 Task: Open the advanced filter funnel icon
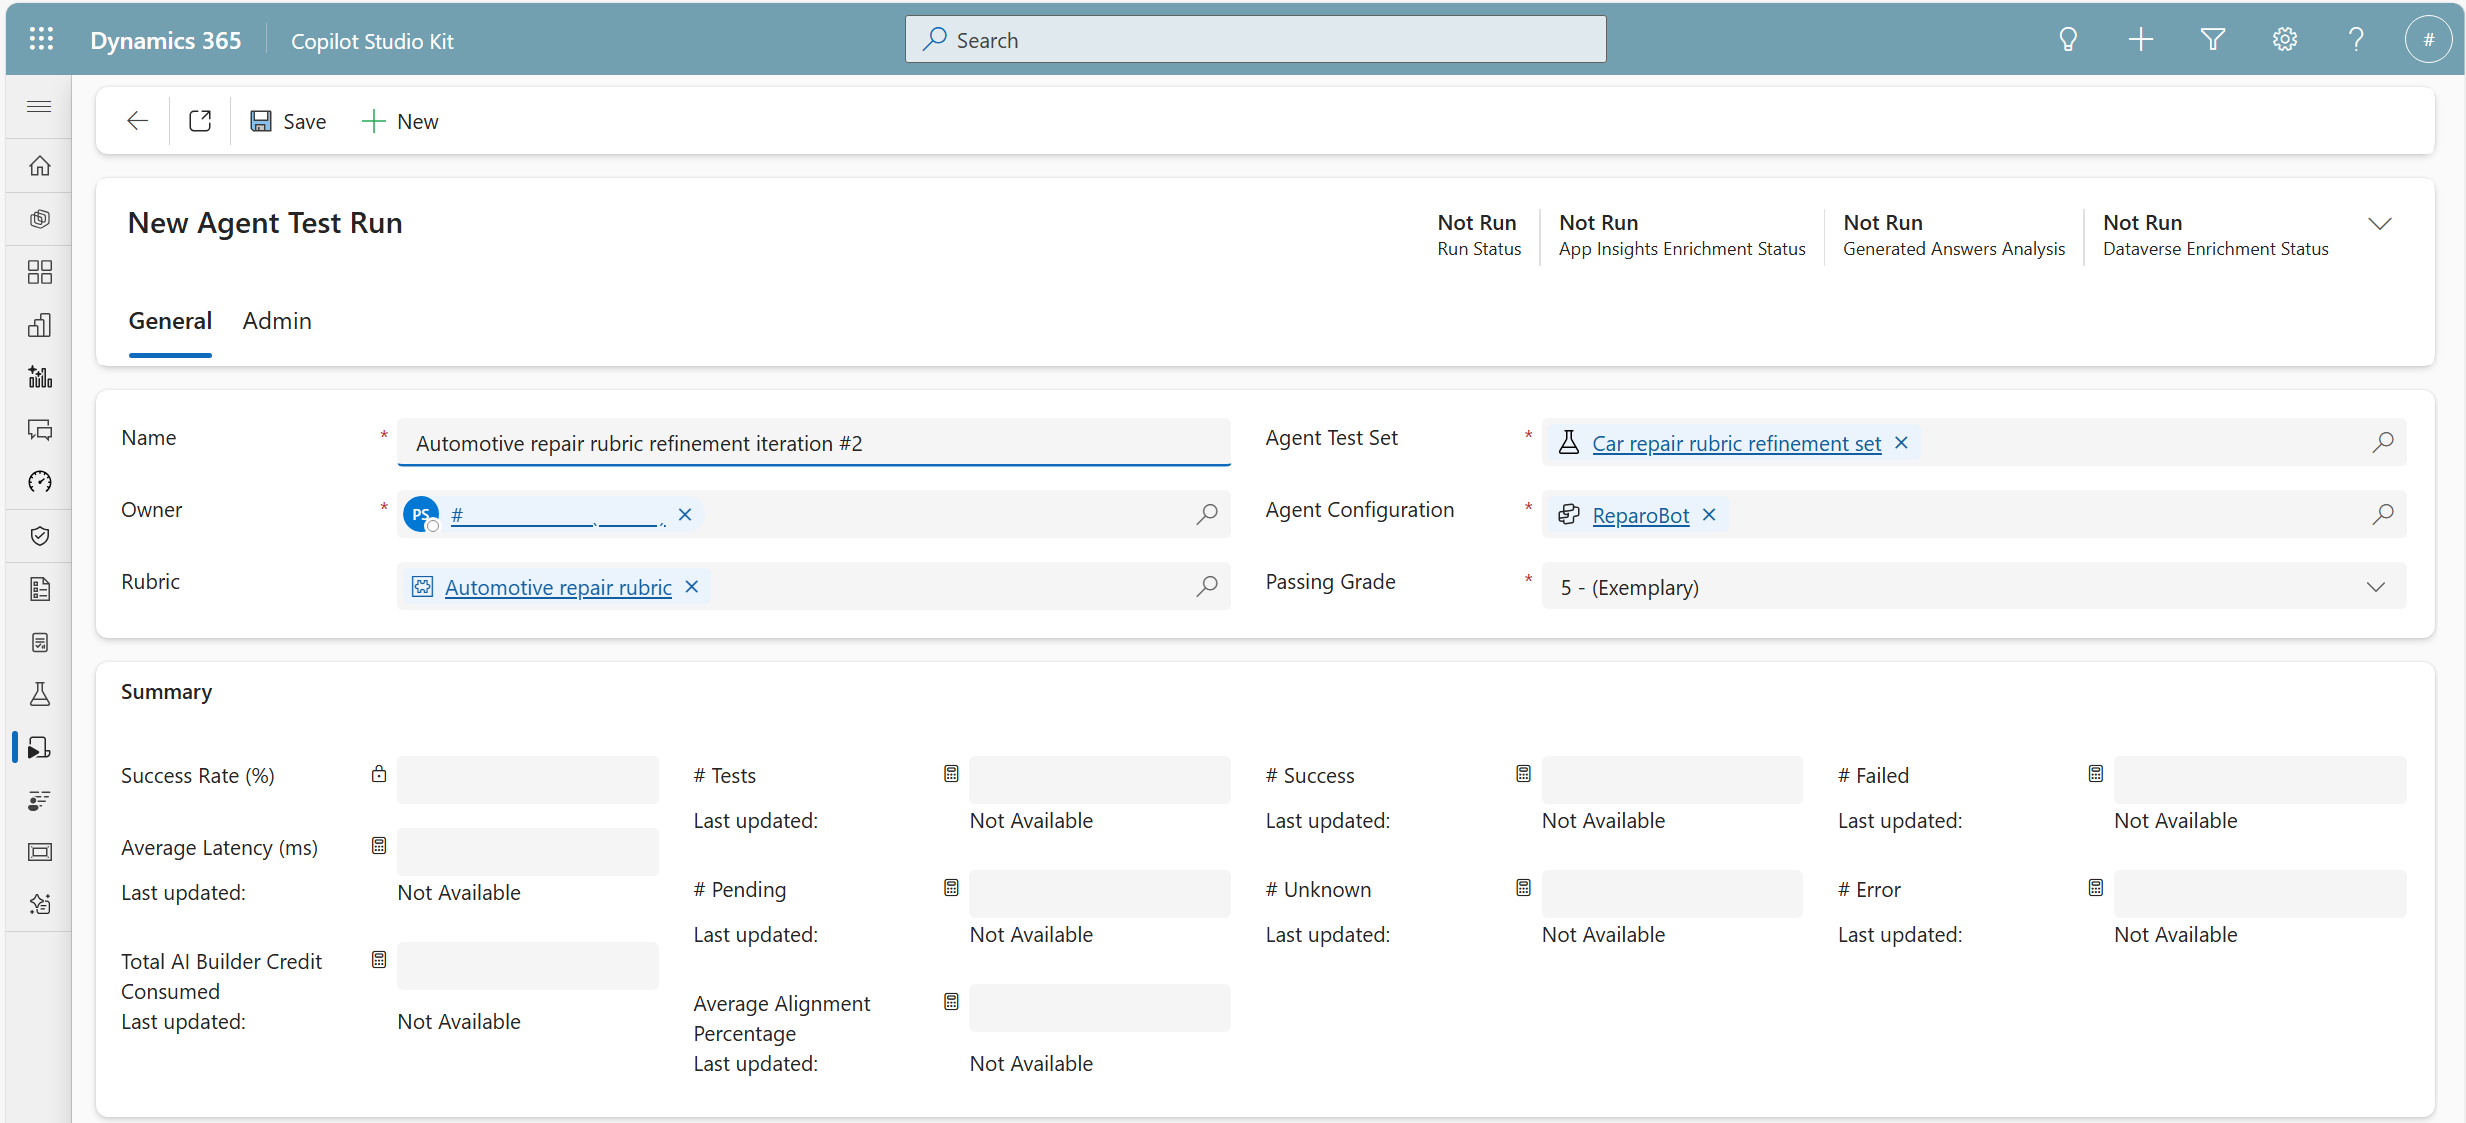[2212, 40]
